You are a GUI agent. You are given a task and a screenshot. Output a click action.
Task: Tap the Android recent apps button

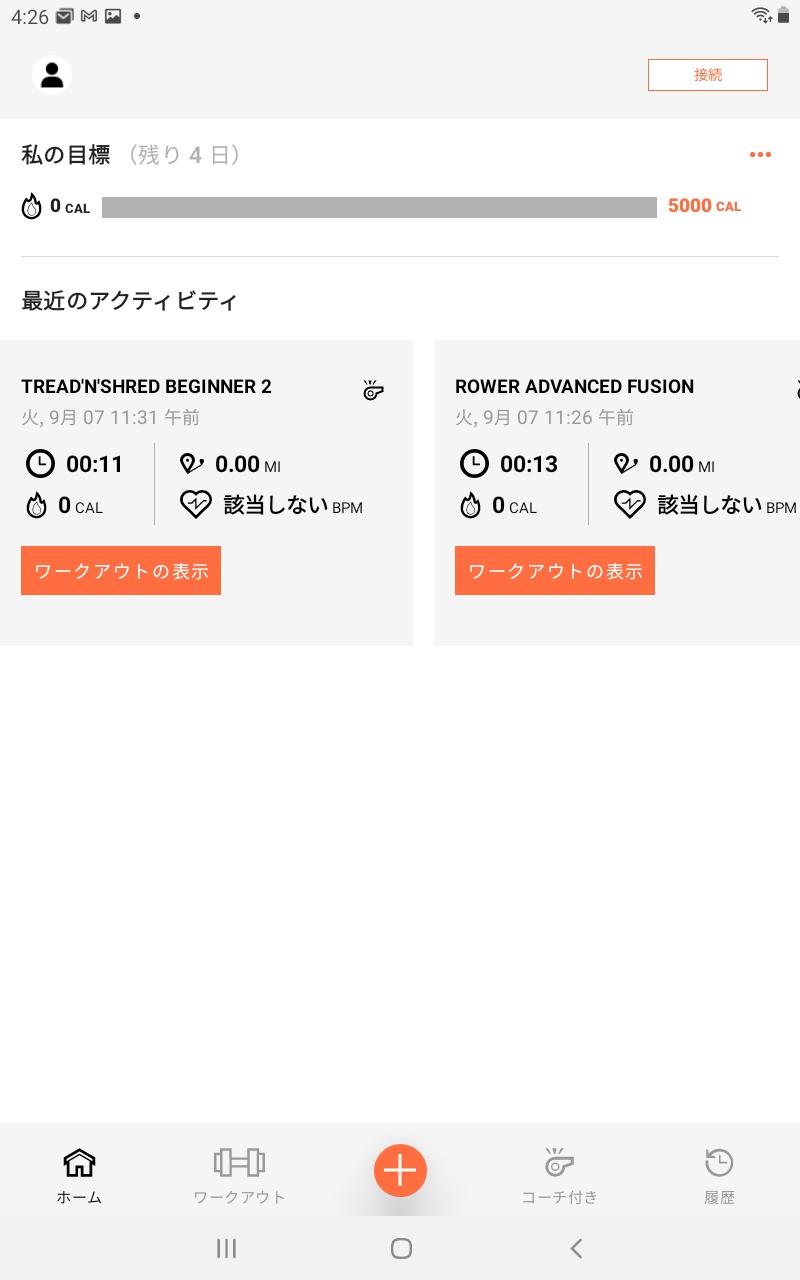click(227, 1248)
